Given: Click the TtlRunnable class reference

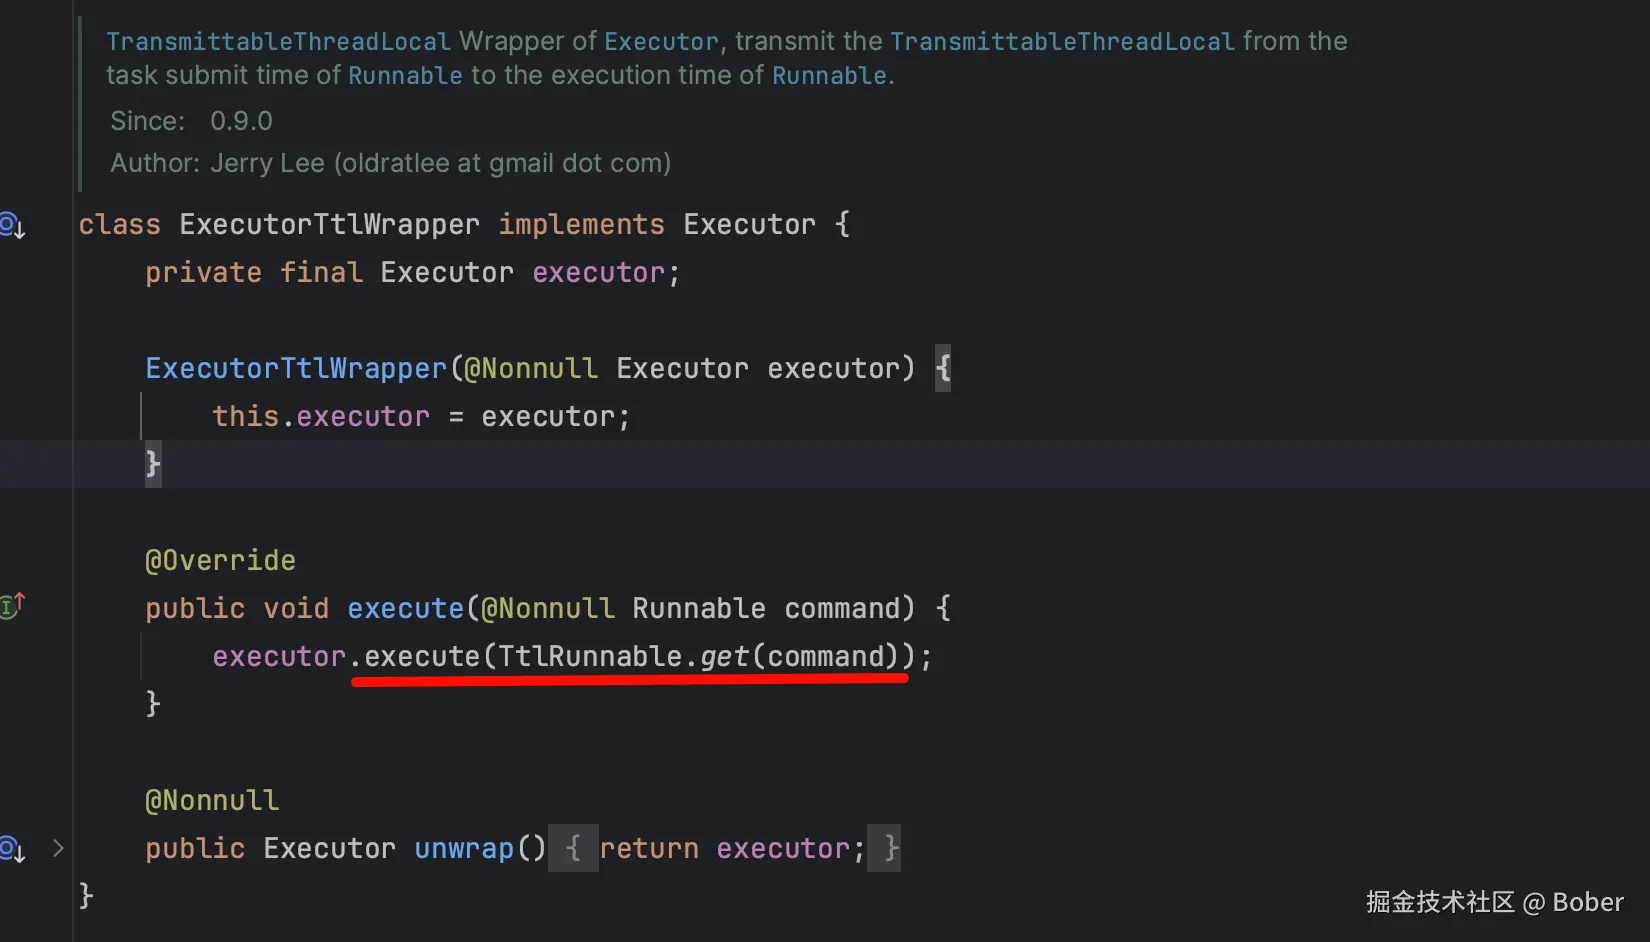Looking at the screenshot, I should click(590, 656).
